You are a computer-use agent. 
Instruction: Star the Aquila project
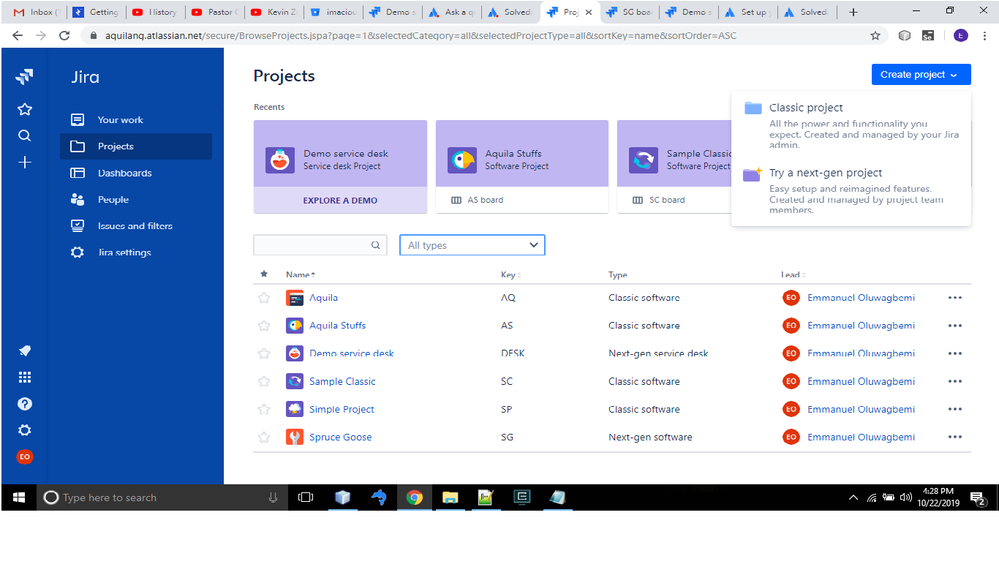coord(264,298)
